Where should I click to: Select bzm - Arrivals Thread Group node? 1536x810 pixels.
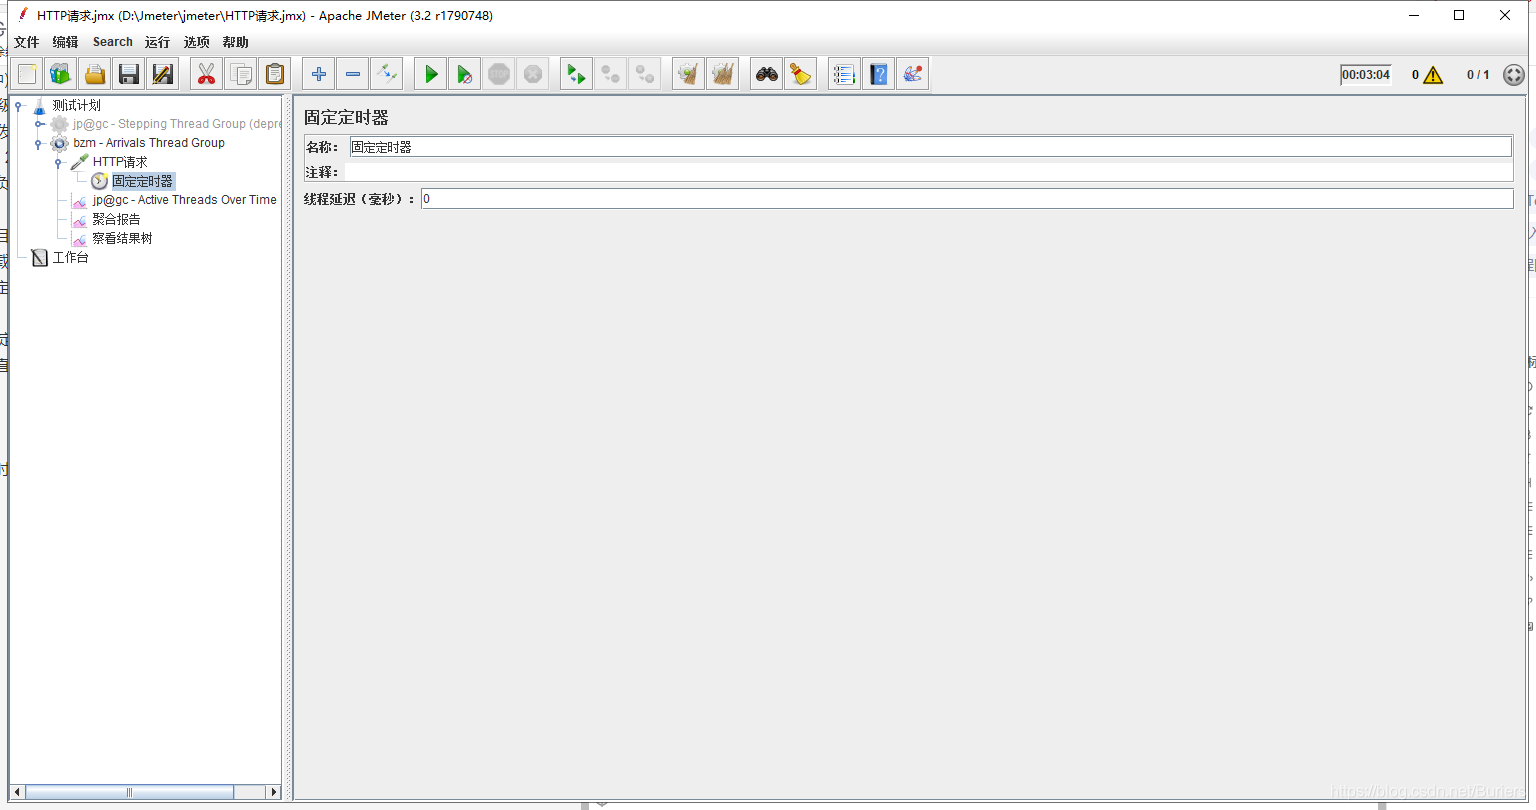click(149, 143)
